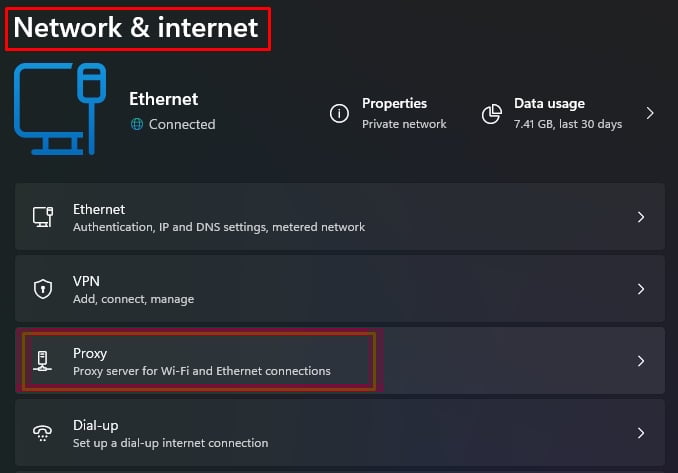Click the Dial-up phone icon
The width and height of the screenshot is (678, 473).
pos(42,433)
